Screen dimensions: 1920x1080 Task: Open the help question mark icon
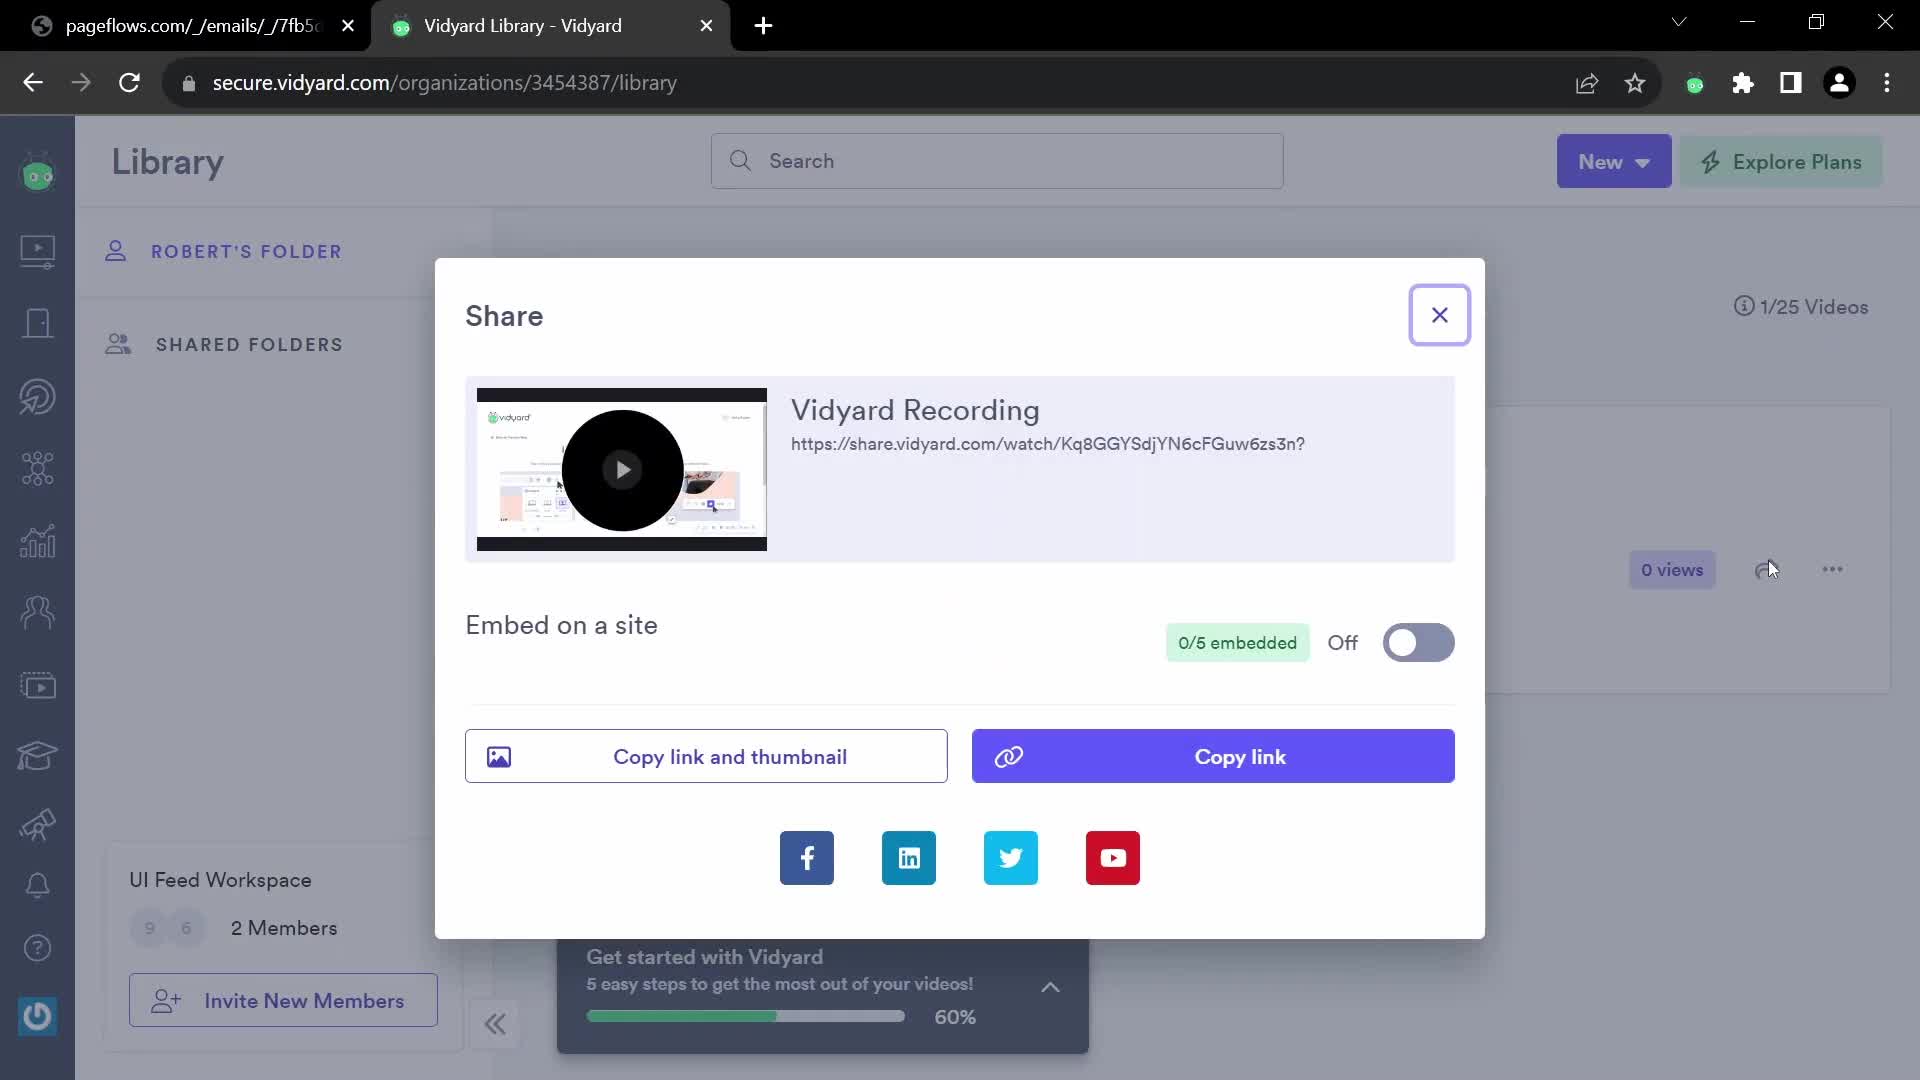coord(38,947)
